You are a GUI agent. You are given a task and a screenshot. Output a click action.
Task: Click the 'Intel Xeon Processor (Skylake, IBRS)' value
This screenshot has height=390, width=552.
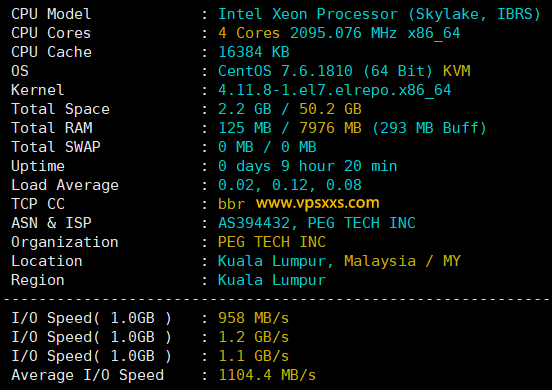coord(379,14)
